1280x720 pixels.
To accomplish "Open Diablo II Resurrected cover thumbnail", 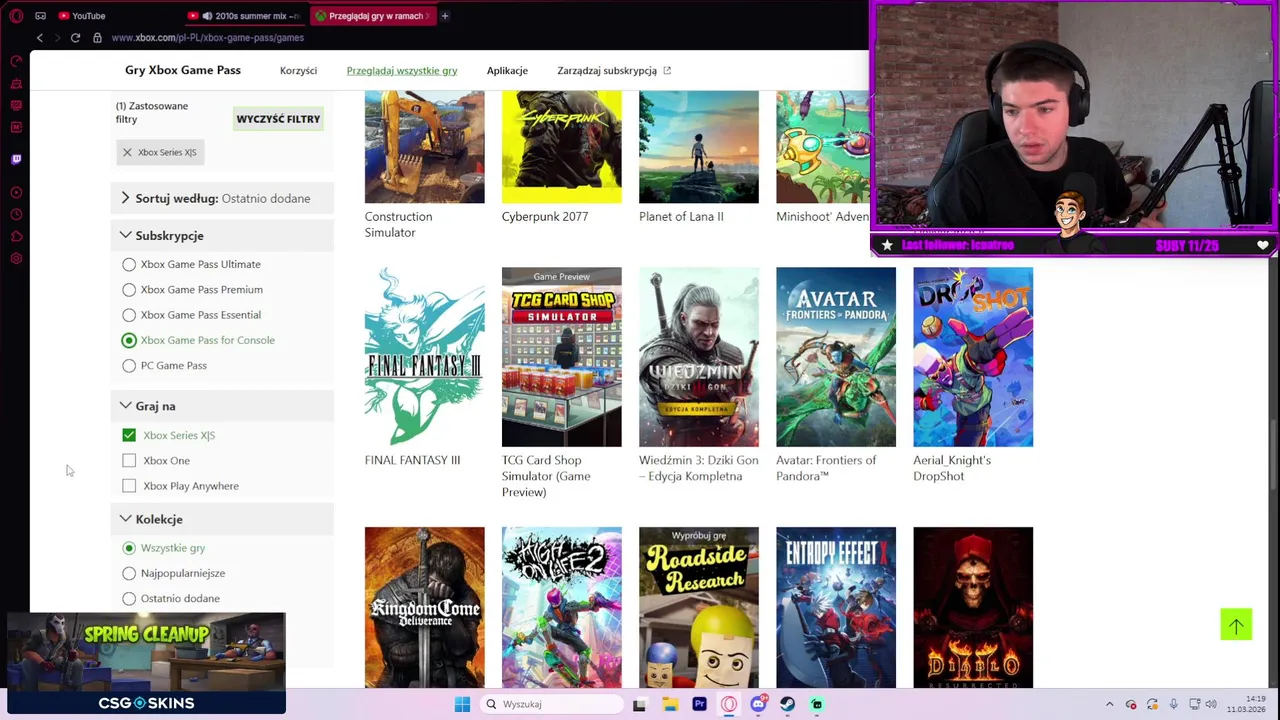I will click(x=973, y=607).
